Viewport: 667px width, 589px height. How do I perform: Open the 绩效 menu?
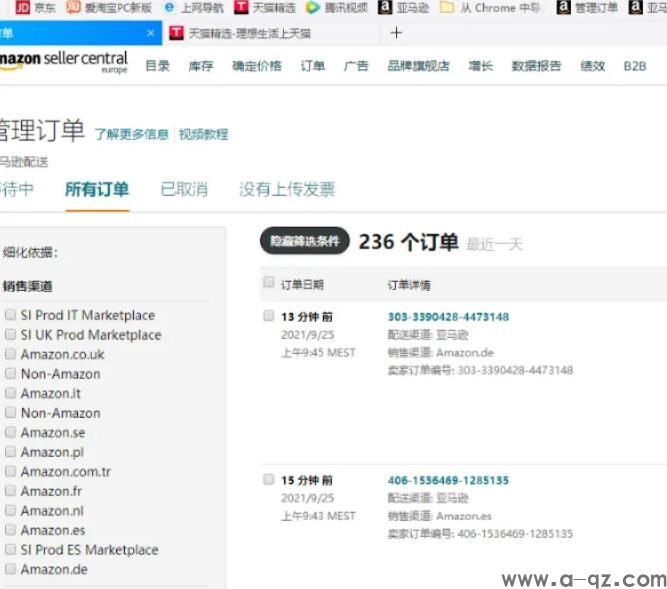[x=593, y=66]
